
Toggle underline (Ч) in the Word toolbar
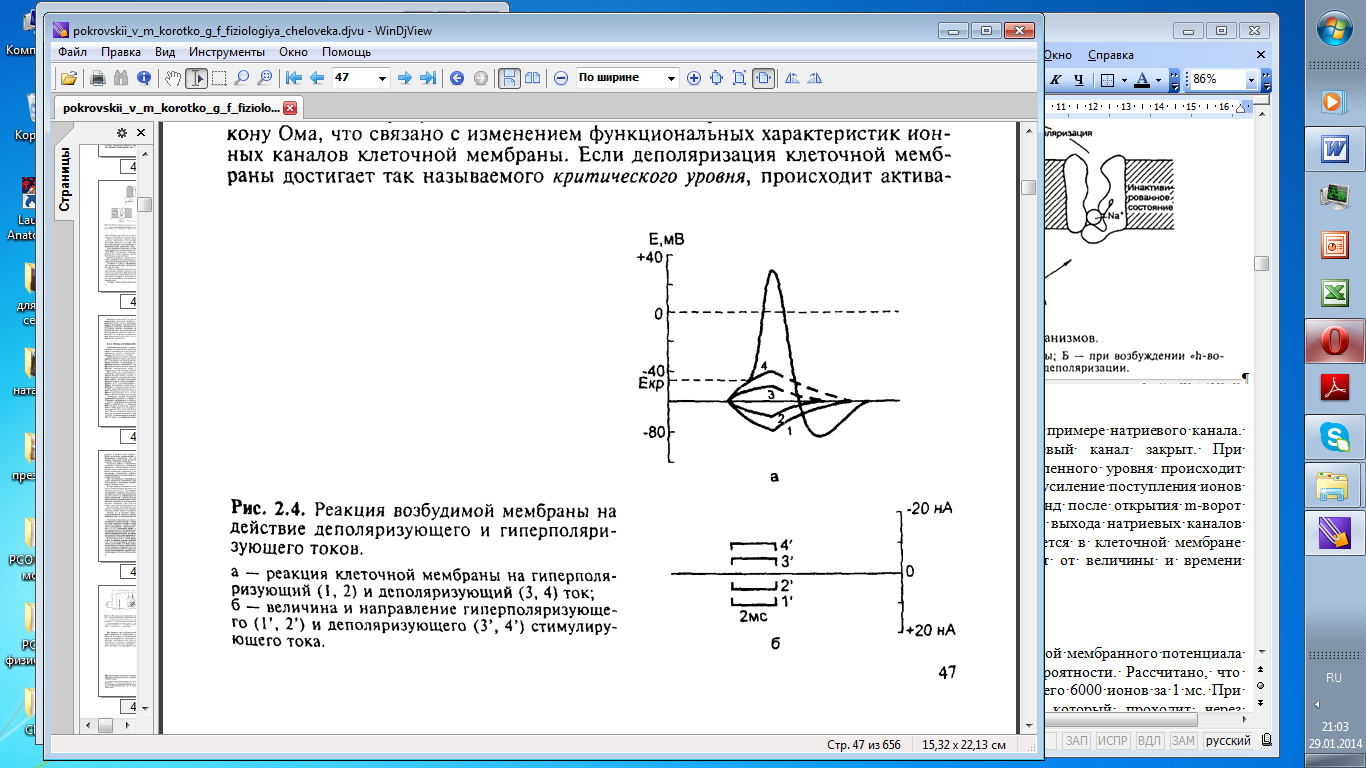click(x=1079, y=80)
